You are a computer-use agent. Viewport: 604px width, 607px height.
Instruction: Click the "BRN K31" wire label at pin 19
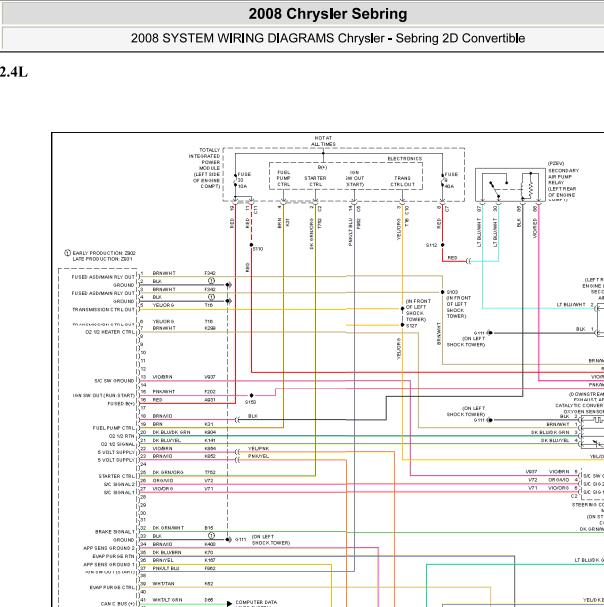(183, 424)
